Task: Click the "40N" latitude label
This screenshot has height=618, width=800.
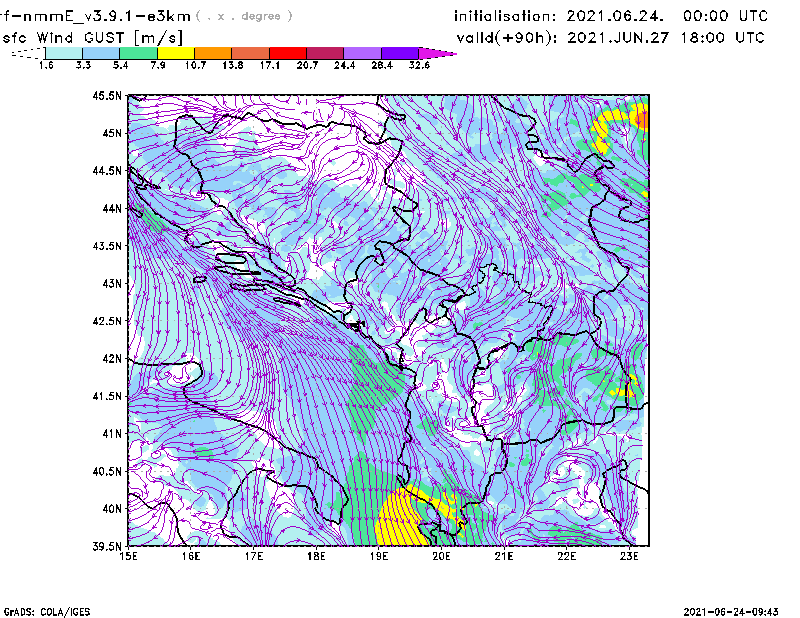Action: (112, 509)
